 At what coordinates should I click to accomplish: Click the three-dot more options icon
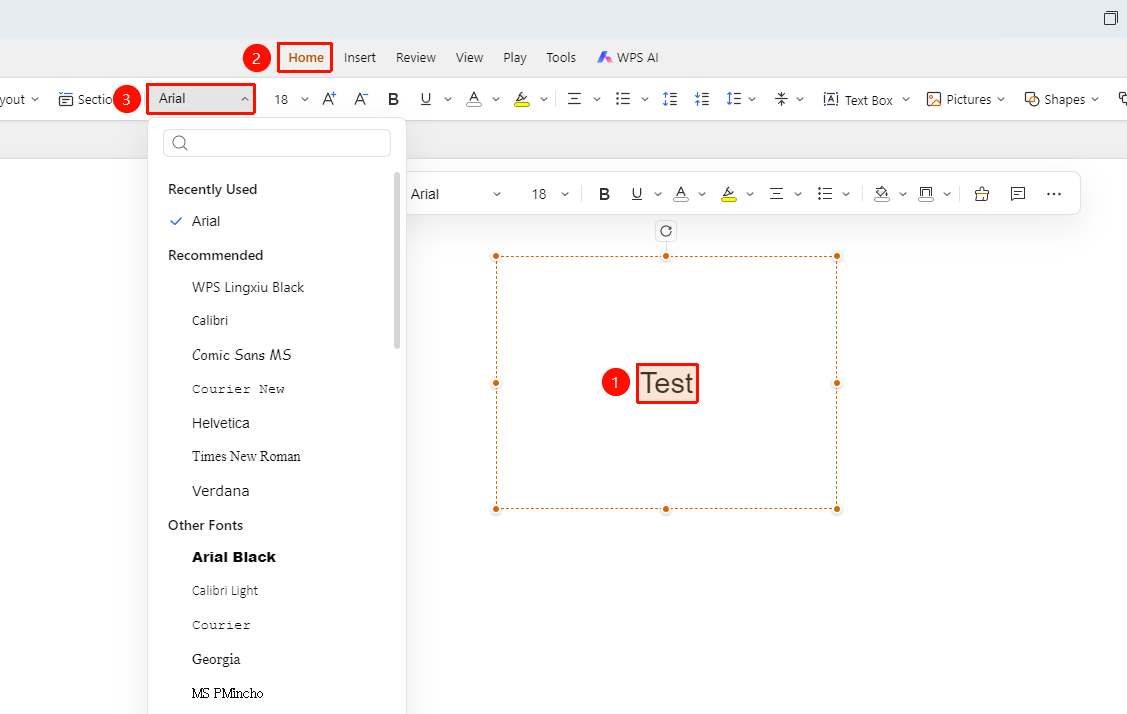coord(1054,193)
